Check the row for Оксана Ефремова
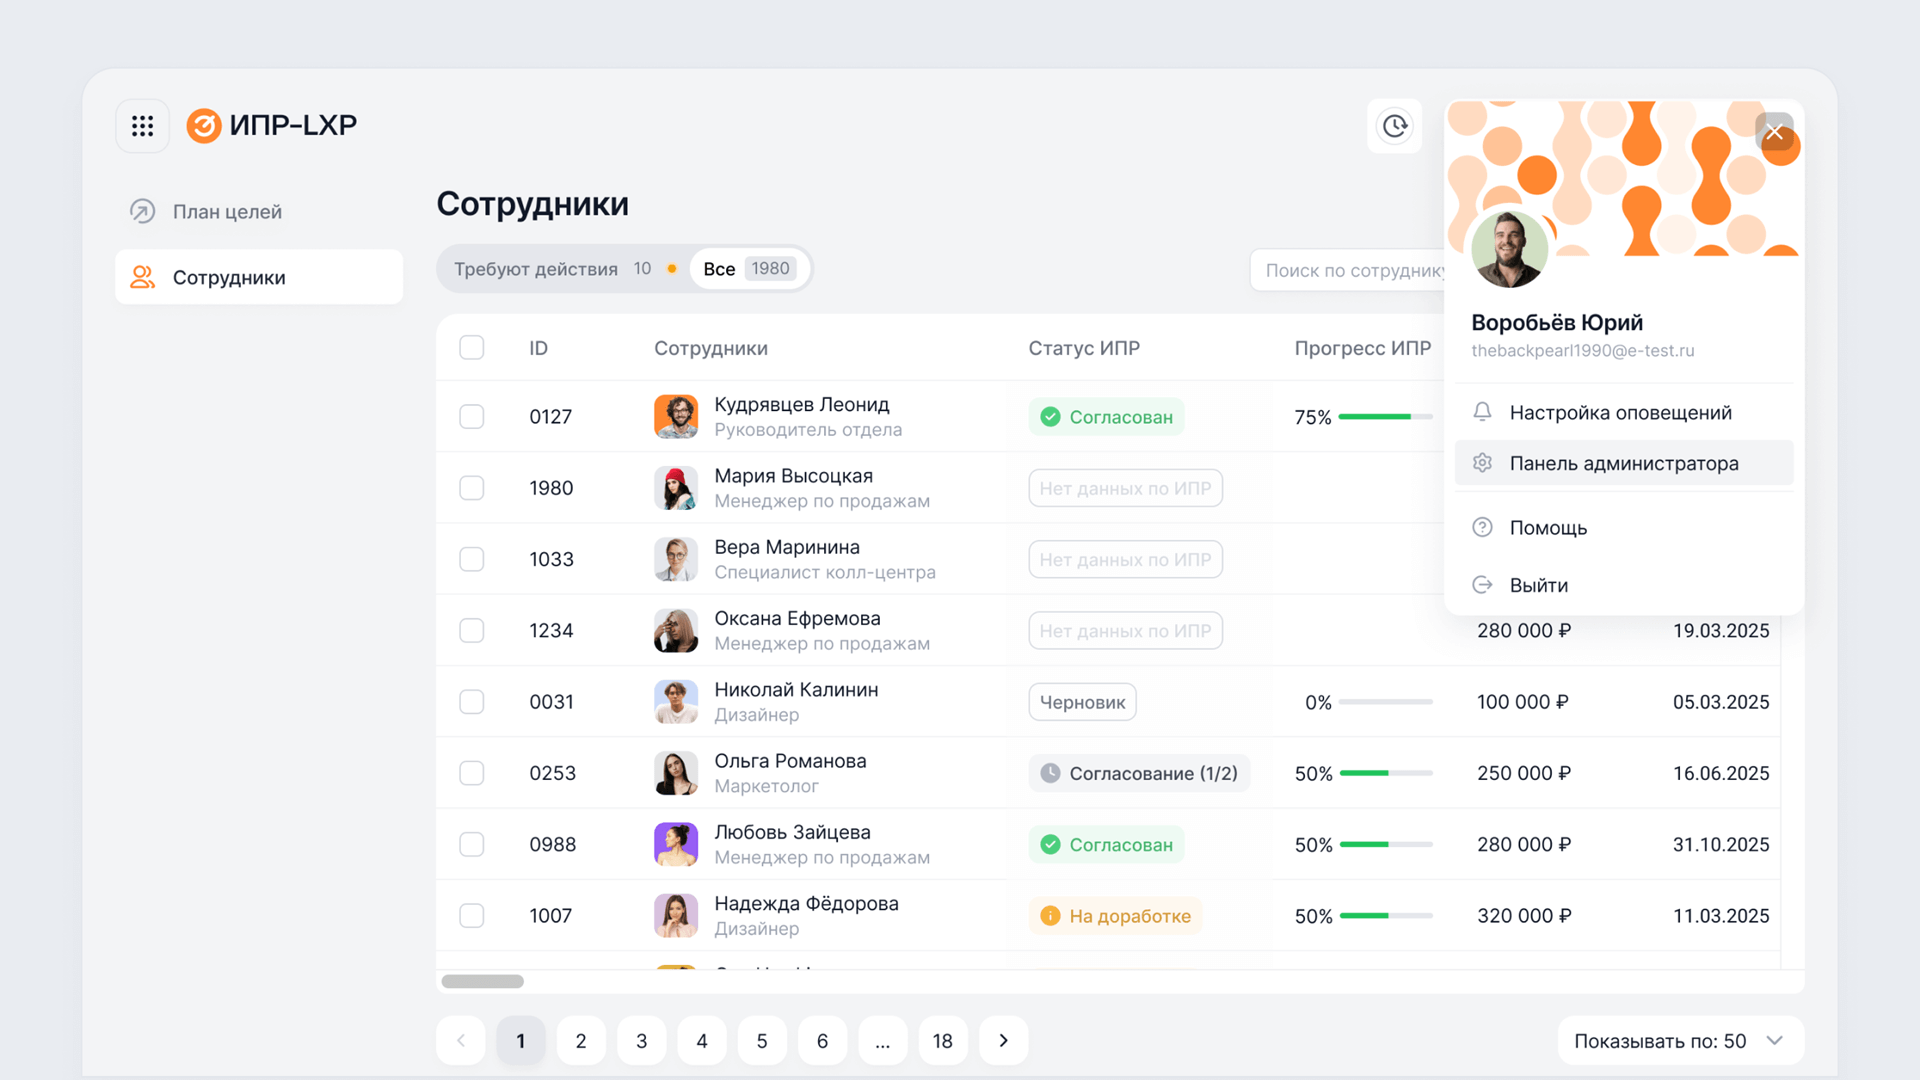Screen dimensions: 1920x1080 click(472, 630)
